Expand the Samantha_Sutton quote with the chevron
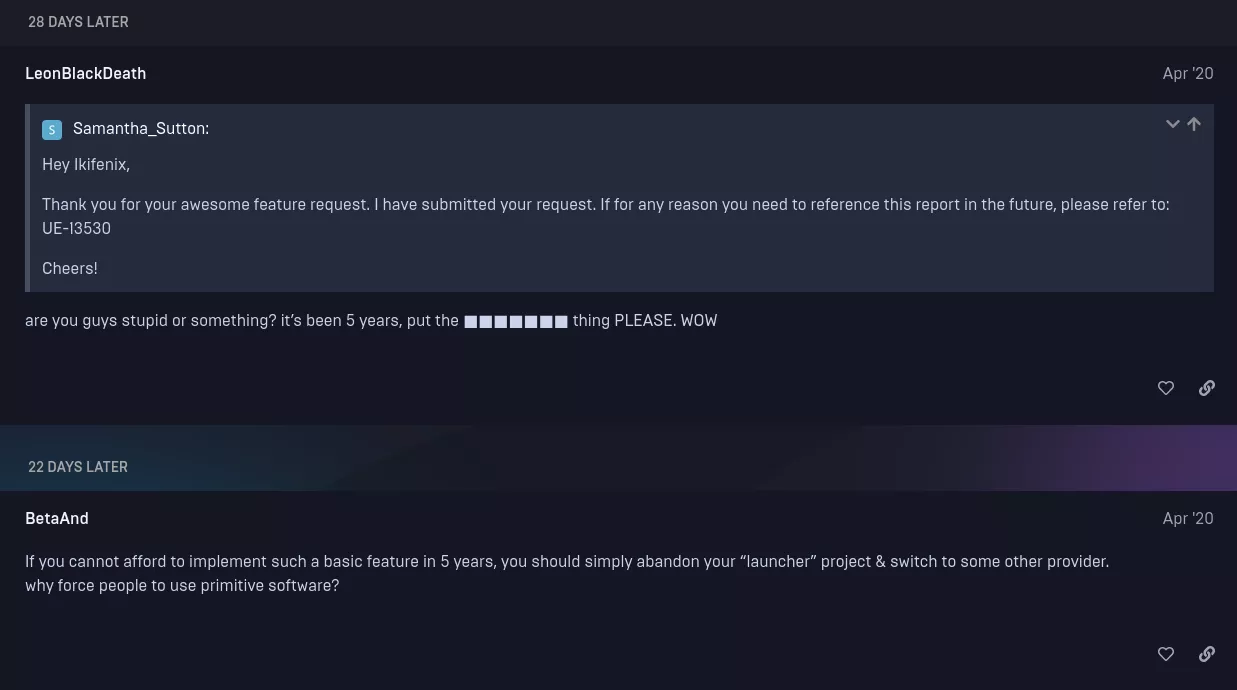The height and width of the screenshot is (690, 1237). click(x=1172, y=124)
